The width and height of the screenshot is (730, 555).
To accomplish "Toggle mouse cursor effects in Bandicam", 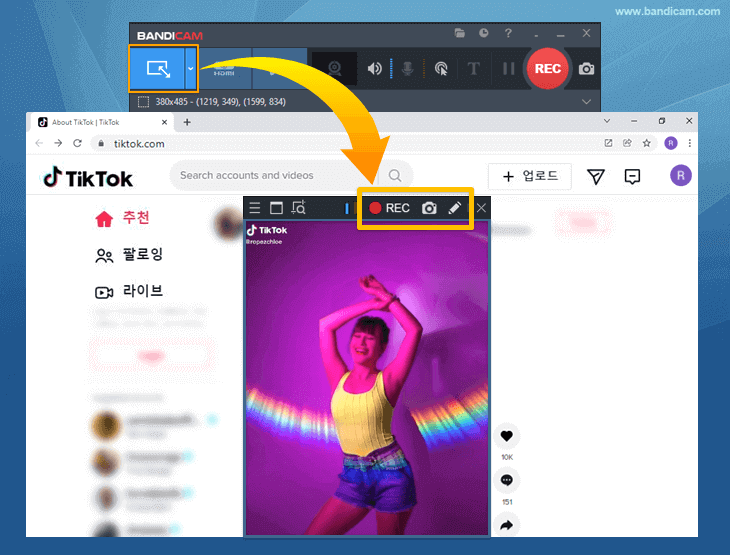I will click(441, 69).
